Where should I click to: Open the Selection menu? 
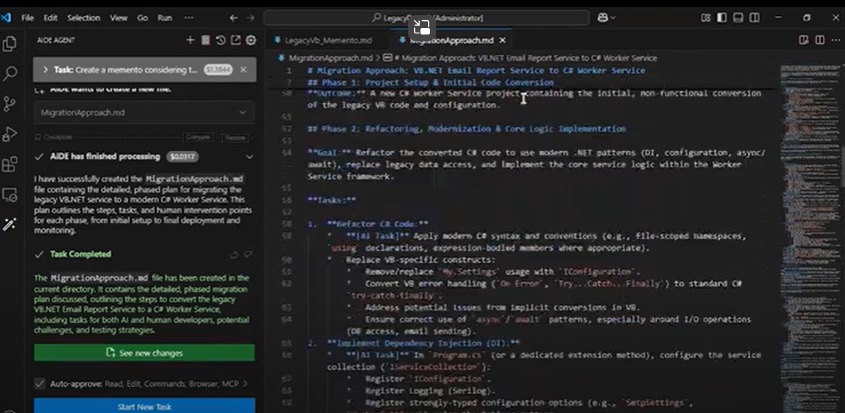coord(84,17)
